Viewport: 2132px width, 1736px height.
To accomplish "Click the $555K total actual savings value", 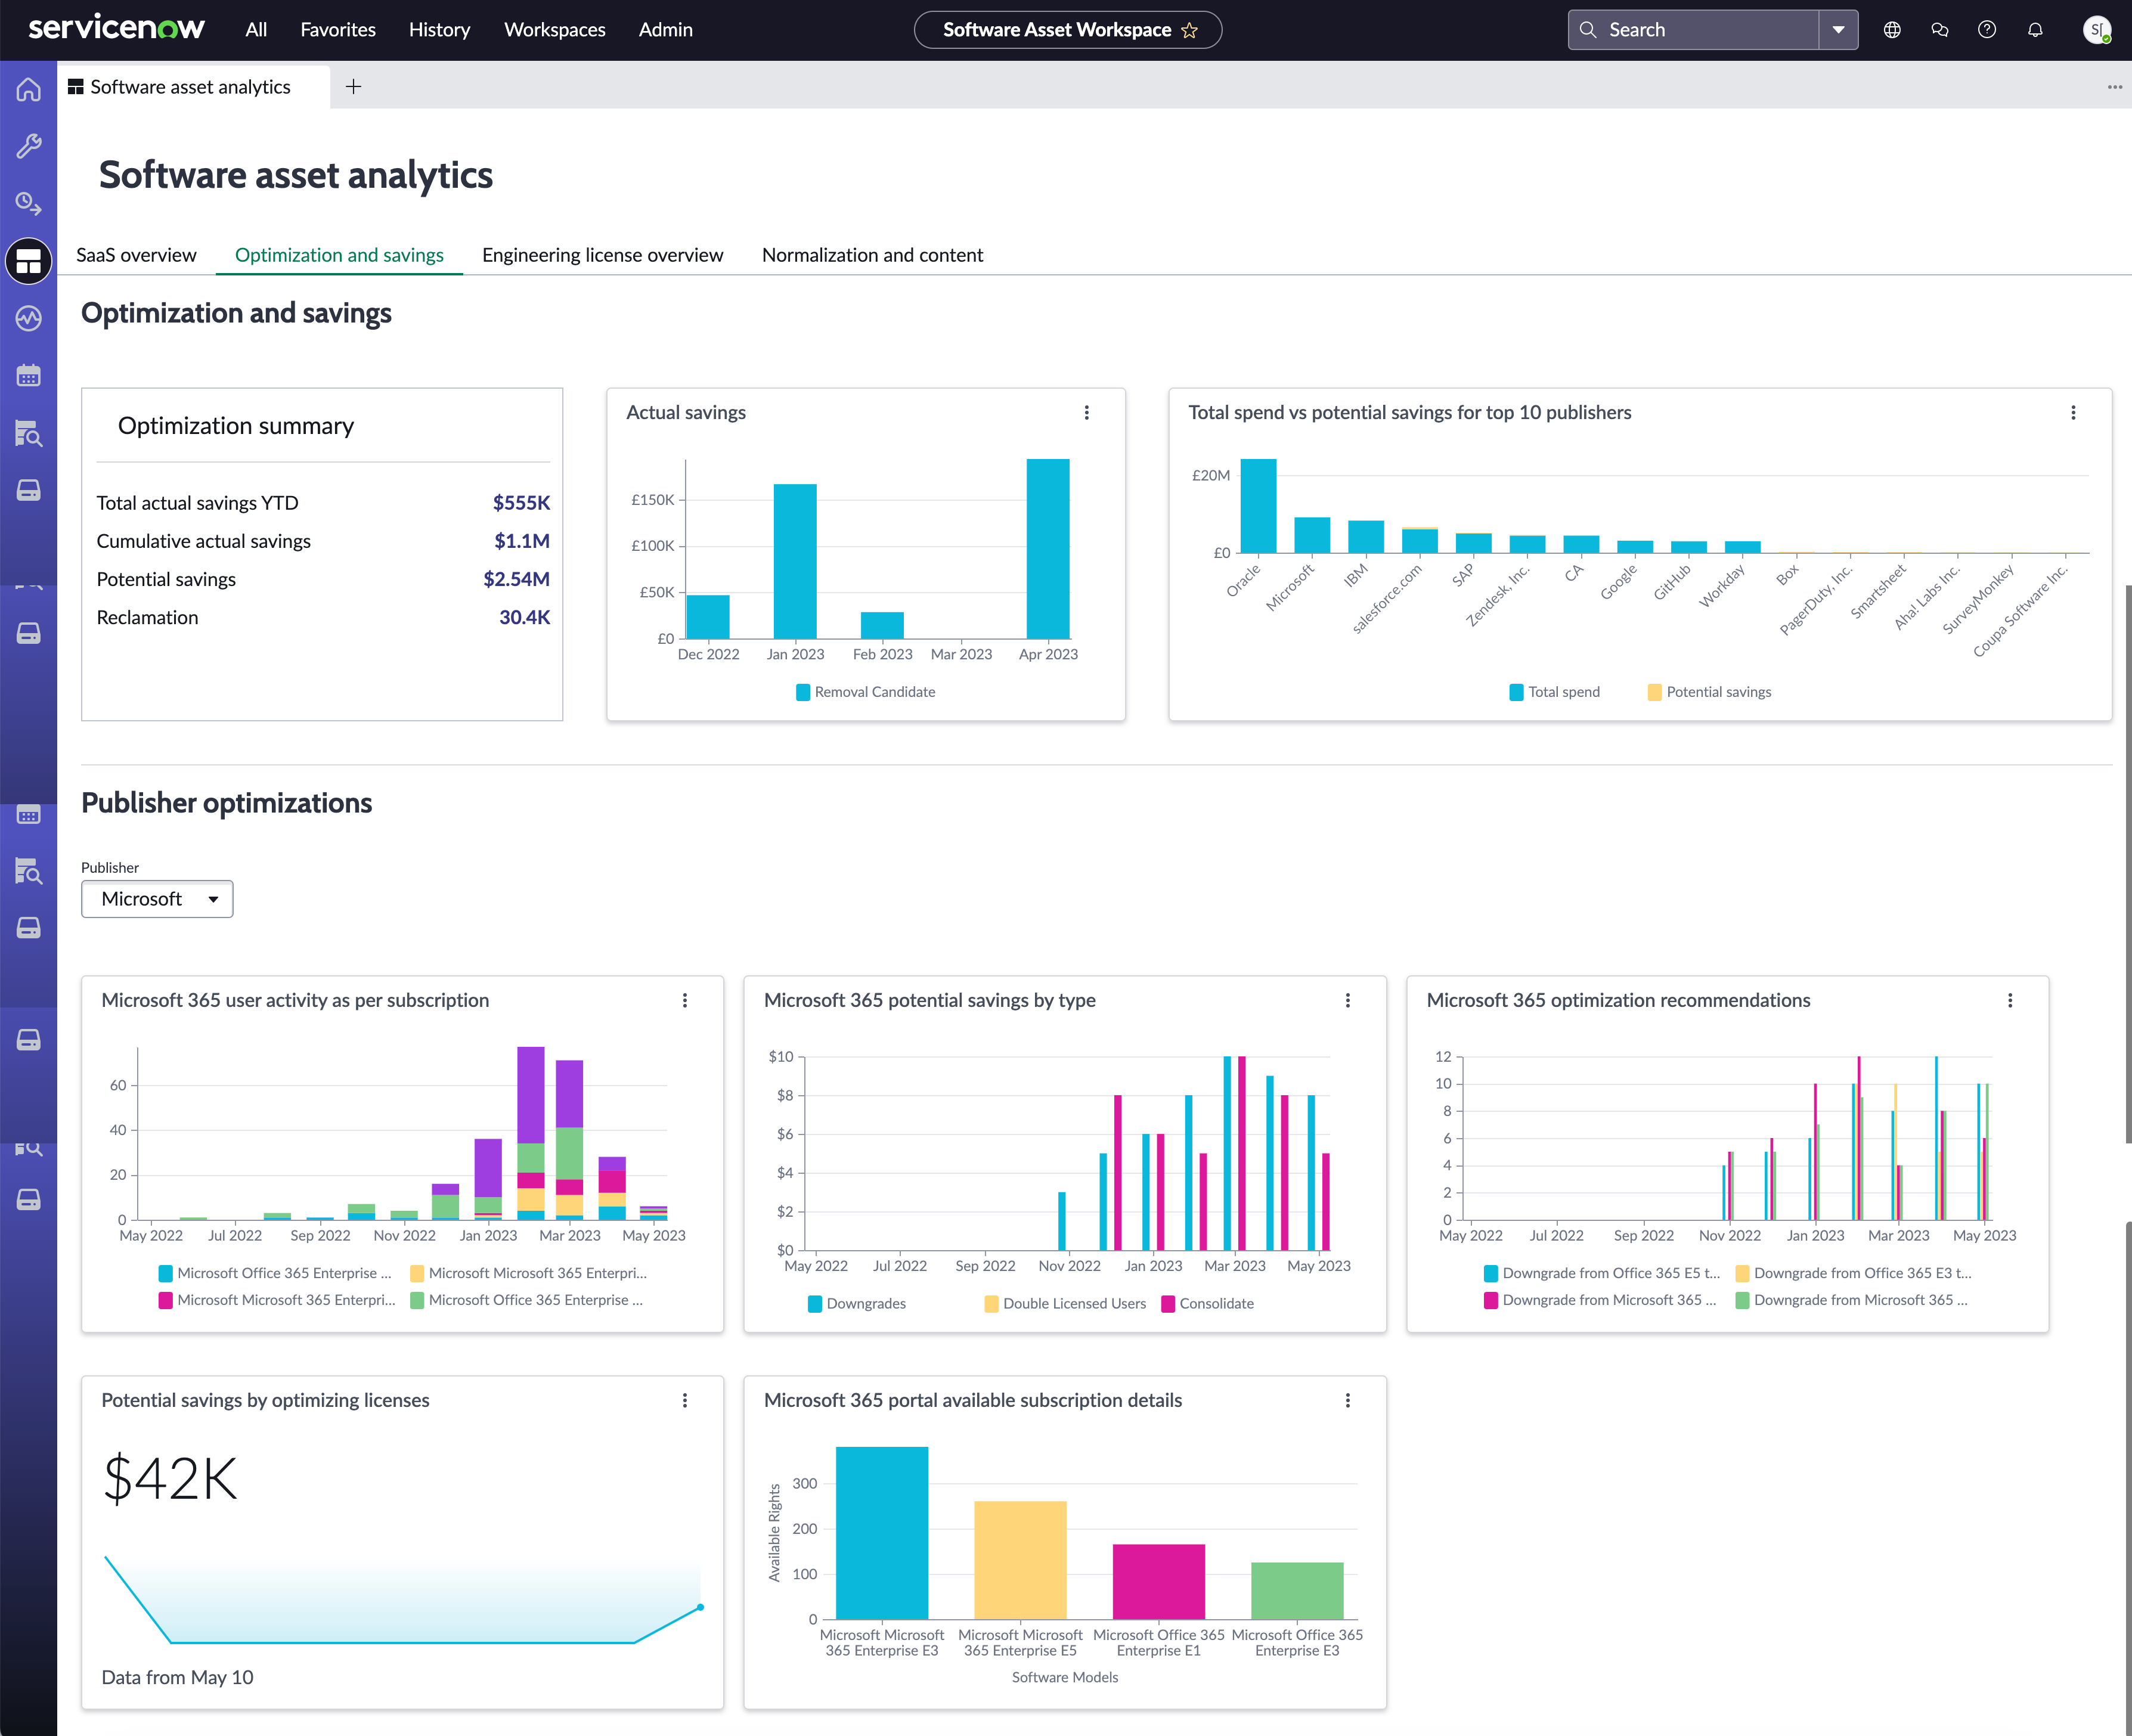I will [521, 503].
